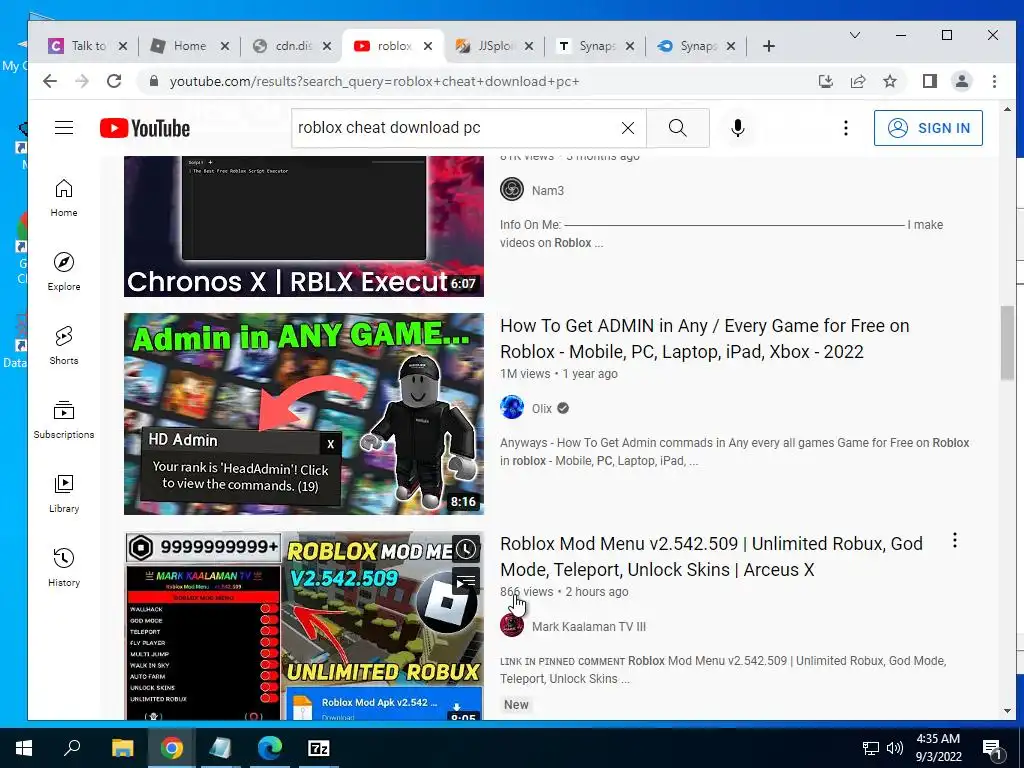Viewport: 1024px width, 768px height.
Task: Click the address bar URL
Action: click(374, 82)
